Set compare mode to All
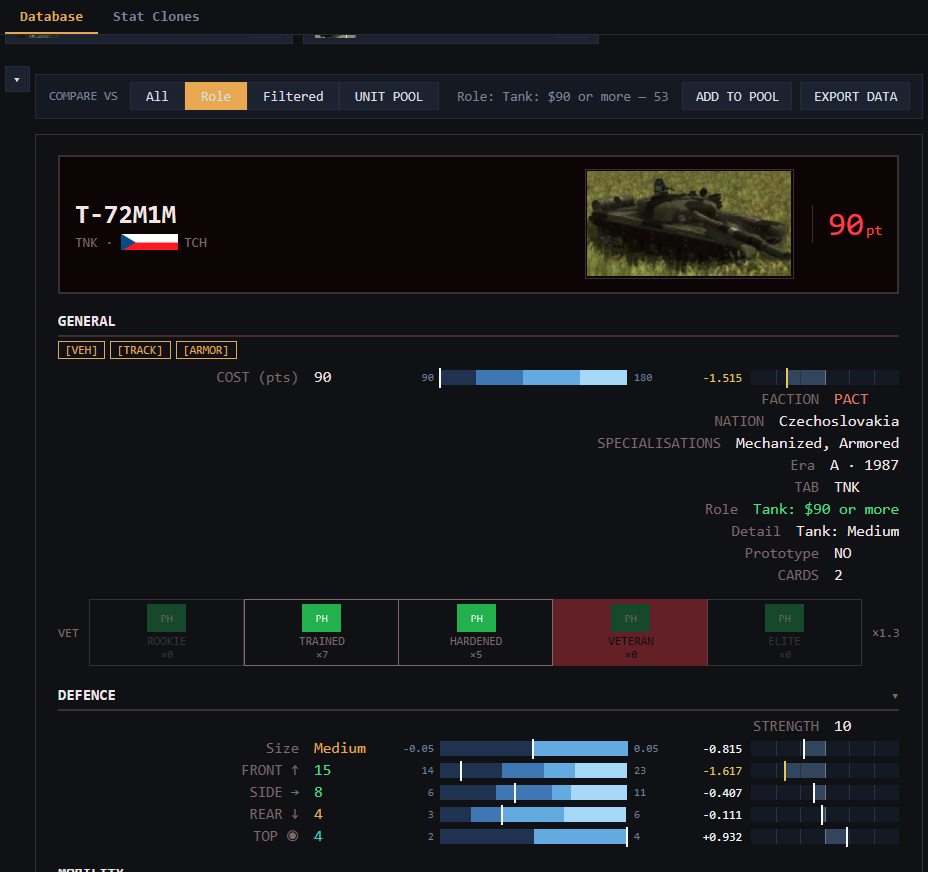This screenshot has width=928, height=872. tap(157, 96)
